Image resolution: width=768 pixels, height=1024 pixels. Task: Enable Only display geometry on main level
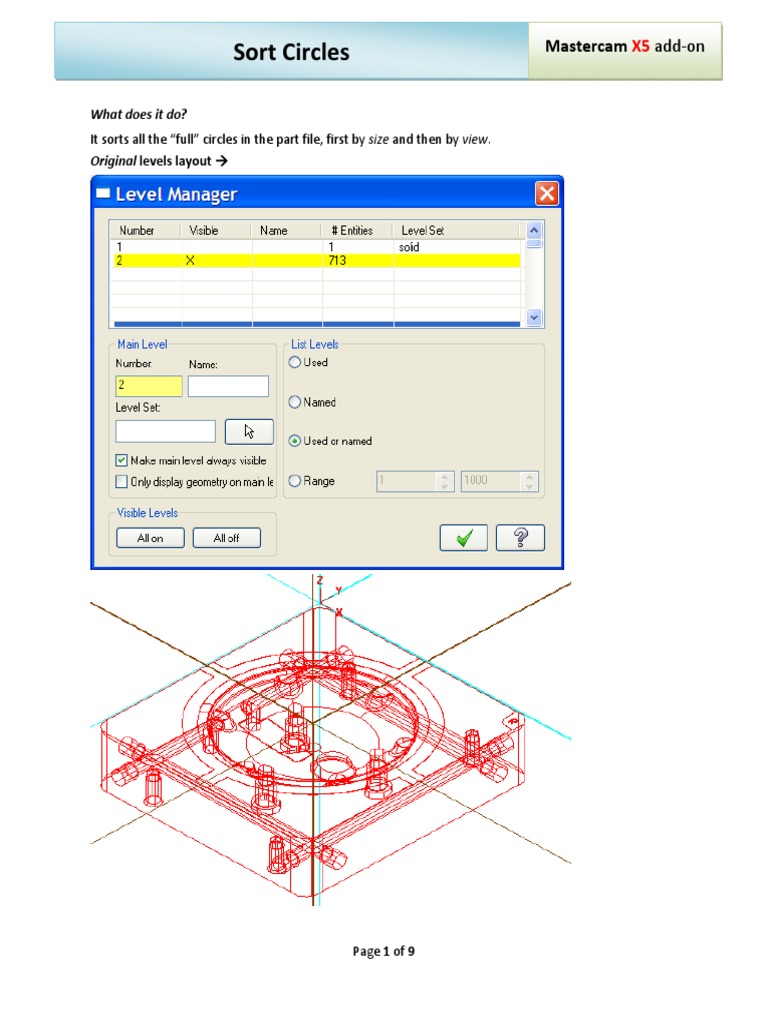(121, 481)
